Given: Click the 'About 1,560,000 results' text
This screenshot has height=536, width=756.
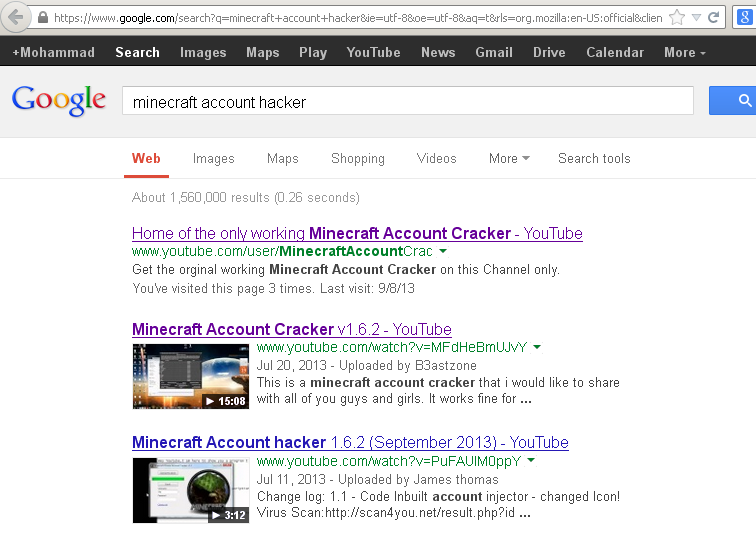Looking at the screenshot, I should [x=246, y=198].
